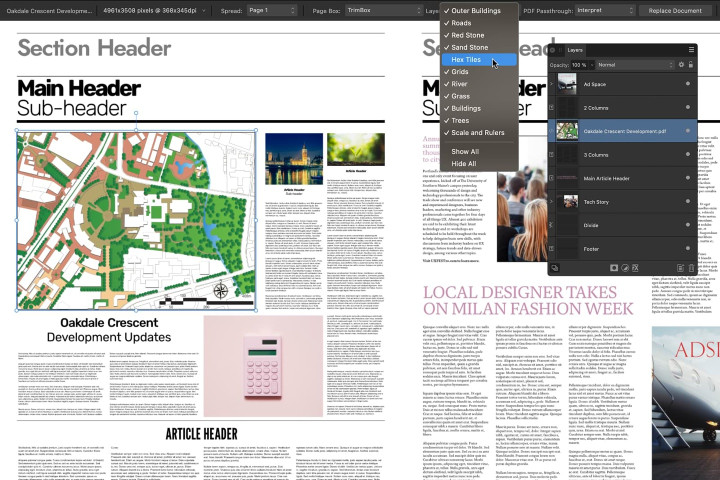Image resolution: width=720 pixels, height=480 pixels.
Task: Click the Layers panel close circle icon
Action: (552, 50)
